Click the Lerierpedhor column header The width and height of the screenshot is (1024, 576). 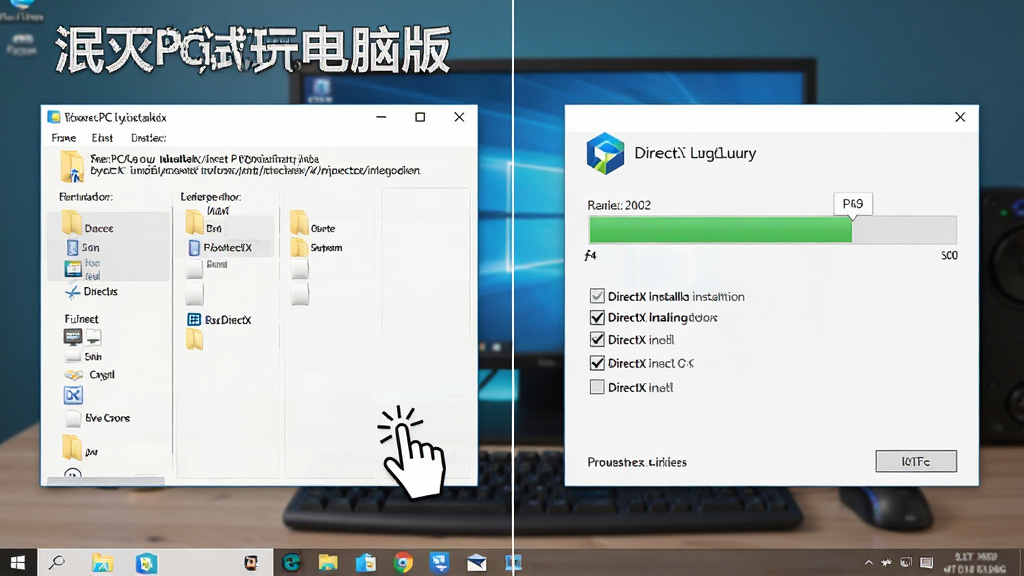coord(210,197)
